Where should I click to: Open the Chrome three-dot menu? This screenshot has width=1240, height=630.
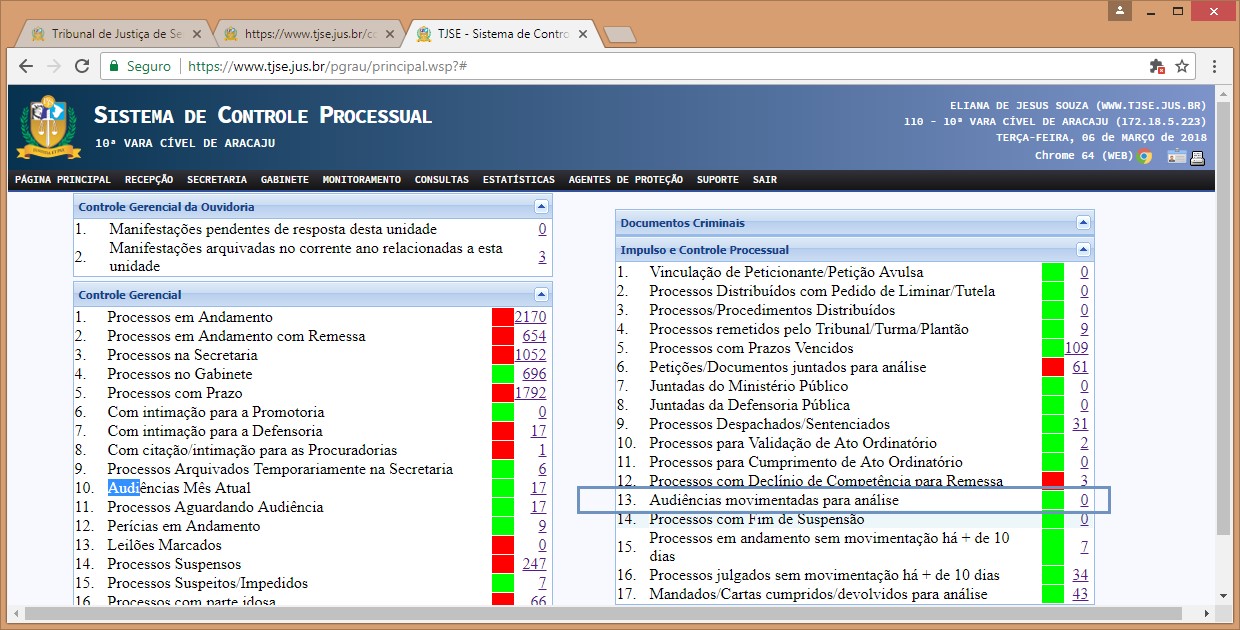click(x=1214, y=66)
